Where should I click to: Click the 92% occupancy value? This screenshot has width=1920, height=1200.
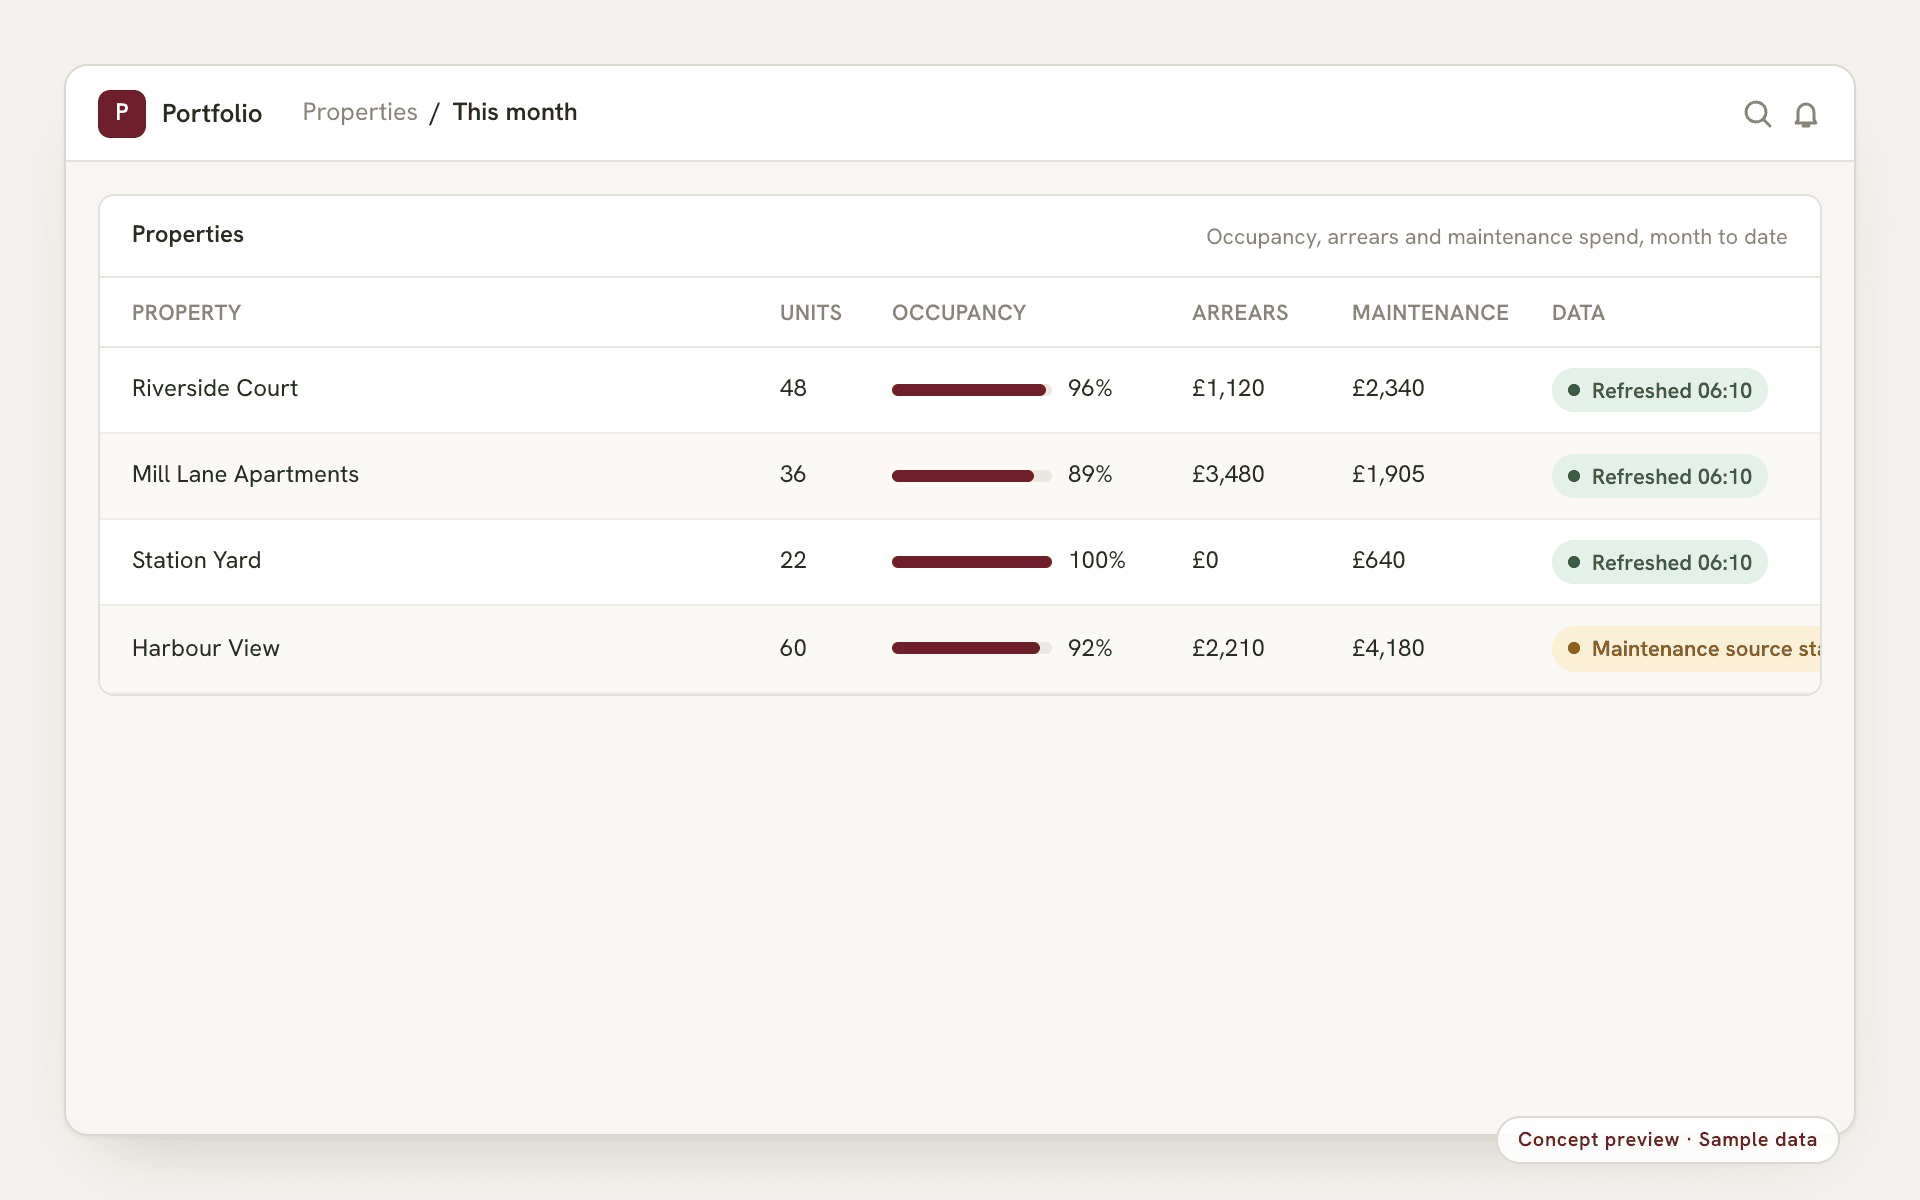[1090, 648]
